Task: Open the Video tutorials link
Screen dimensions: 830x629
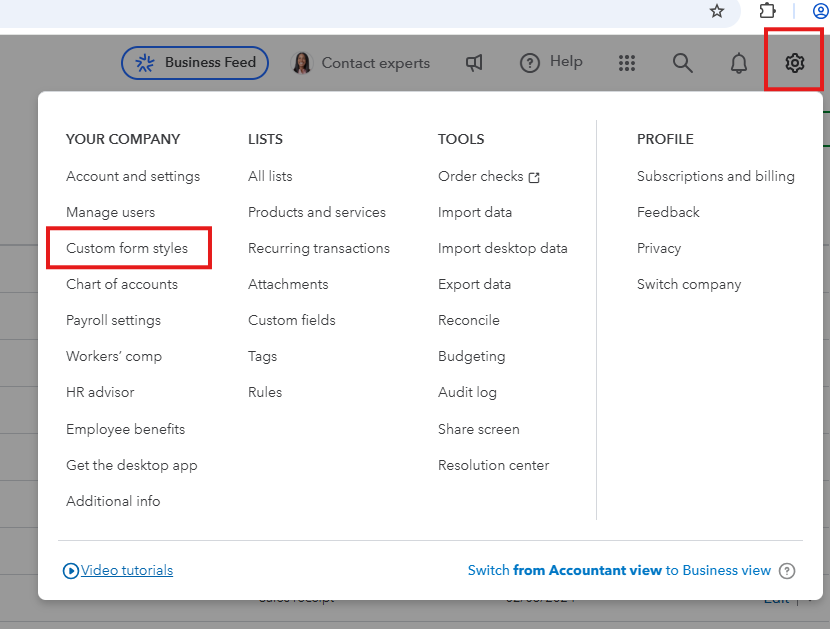Action: click(x=126, y=570)
